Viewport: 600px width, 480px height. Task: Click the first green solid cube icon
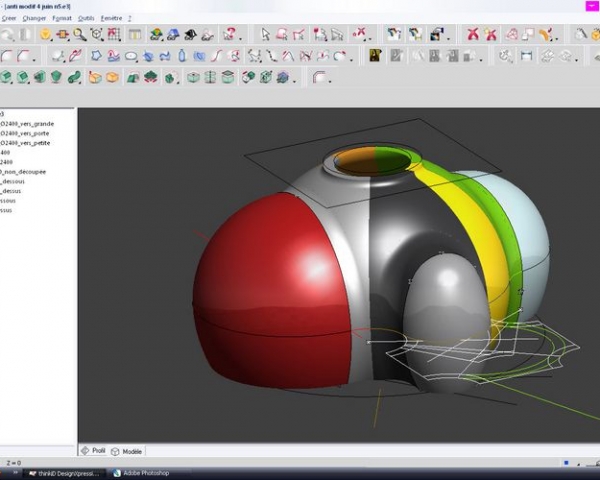[6, 77]
